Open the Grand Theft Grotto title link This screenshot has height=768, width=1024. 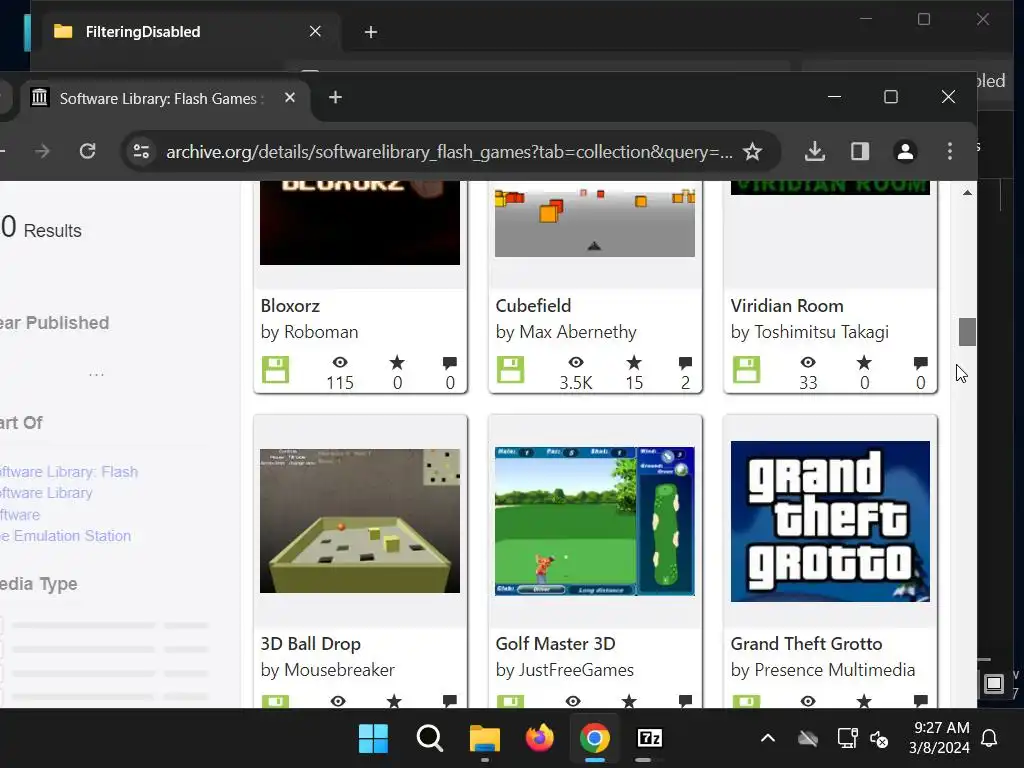point(806,644)
